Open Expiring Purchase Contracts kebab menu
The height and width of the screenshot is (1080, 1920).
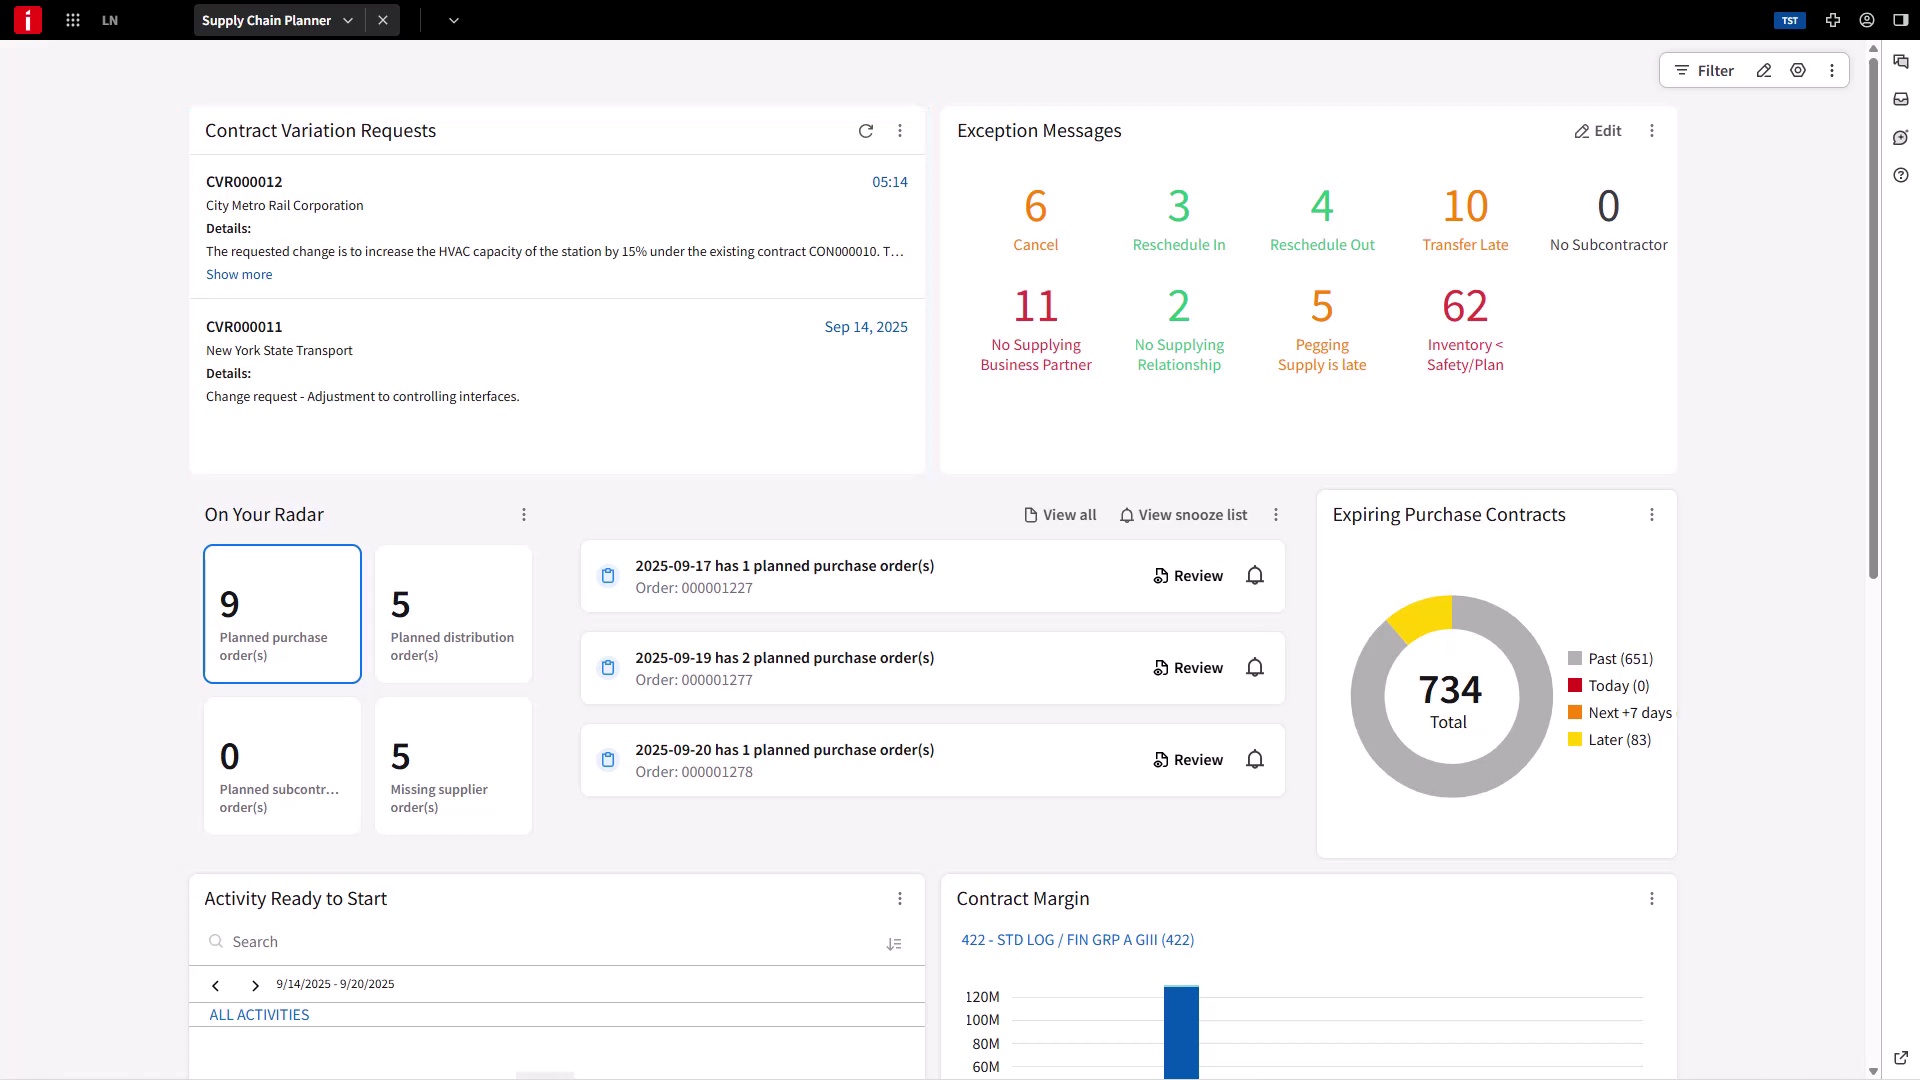click(x=1652, y=515)
